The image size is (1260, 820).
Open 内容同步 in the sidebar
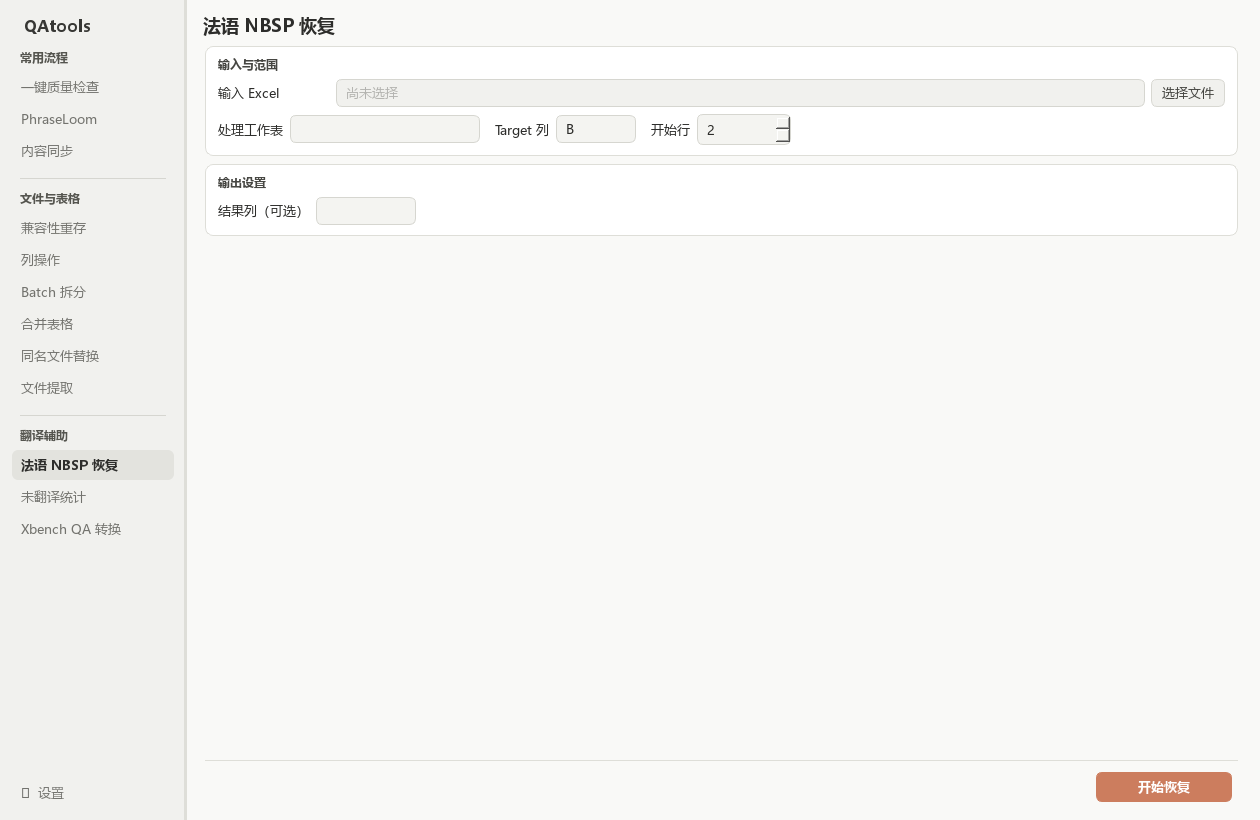coord(93,151)
